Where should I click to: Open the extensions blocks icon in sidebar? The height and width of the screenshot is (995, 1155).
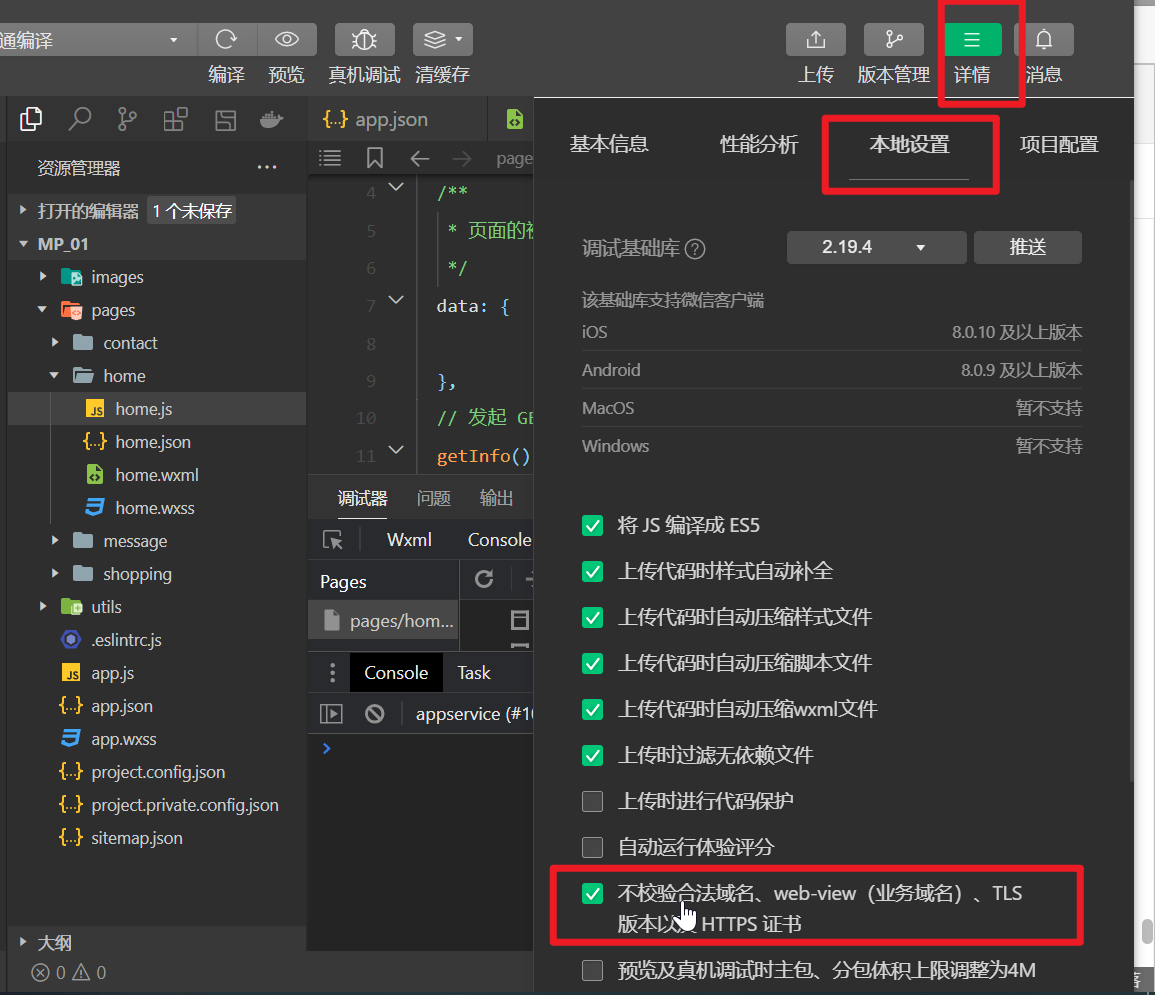pyautogui.click(x=175, y=119)
